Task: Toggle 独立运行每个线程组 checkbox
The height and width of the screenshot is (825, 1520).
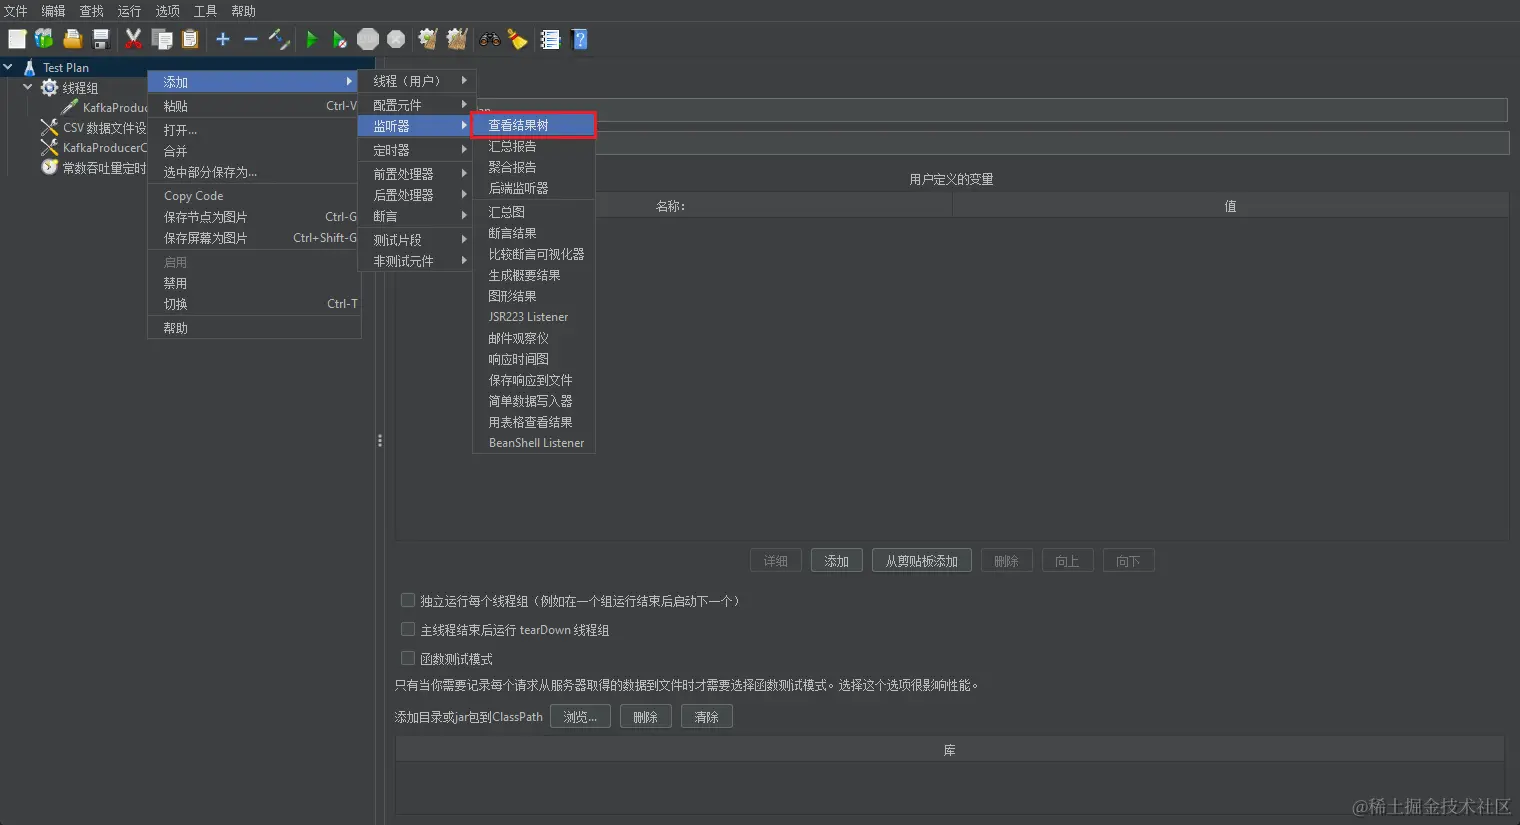Action: click(x=408, y=600)
